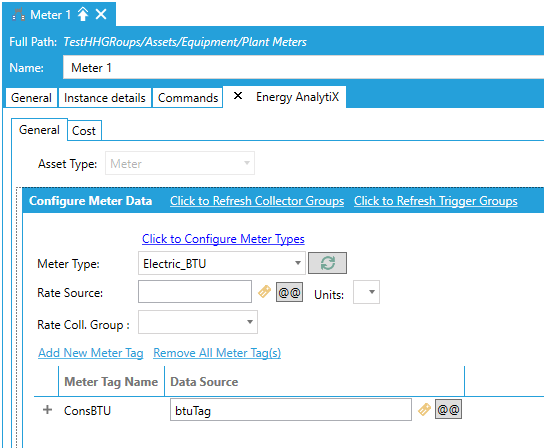This screenshot has height=448, width=544.
Task: Click the Meter 1 asset icon in tab header
Action: [x=18, y=15]
